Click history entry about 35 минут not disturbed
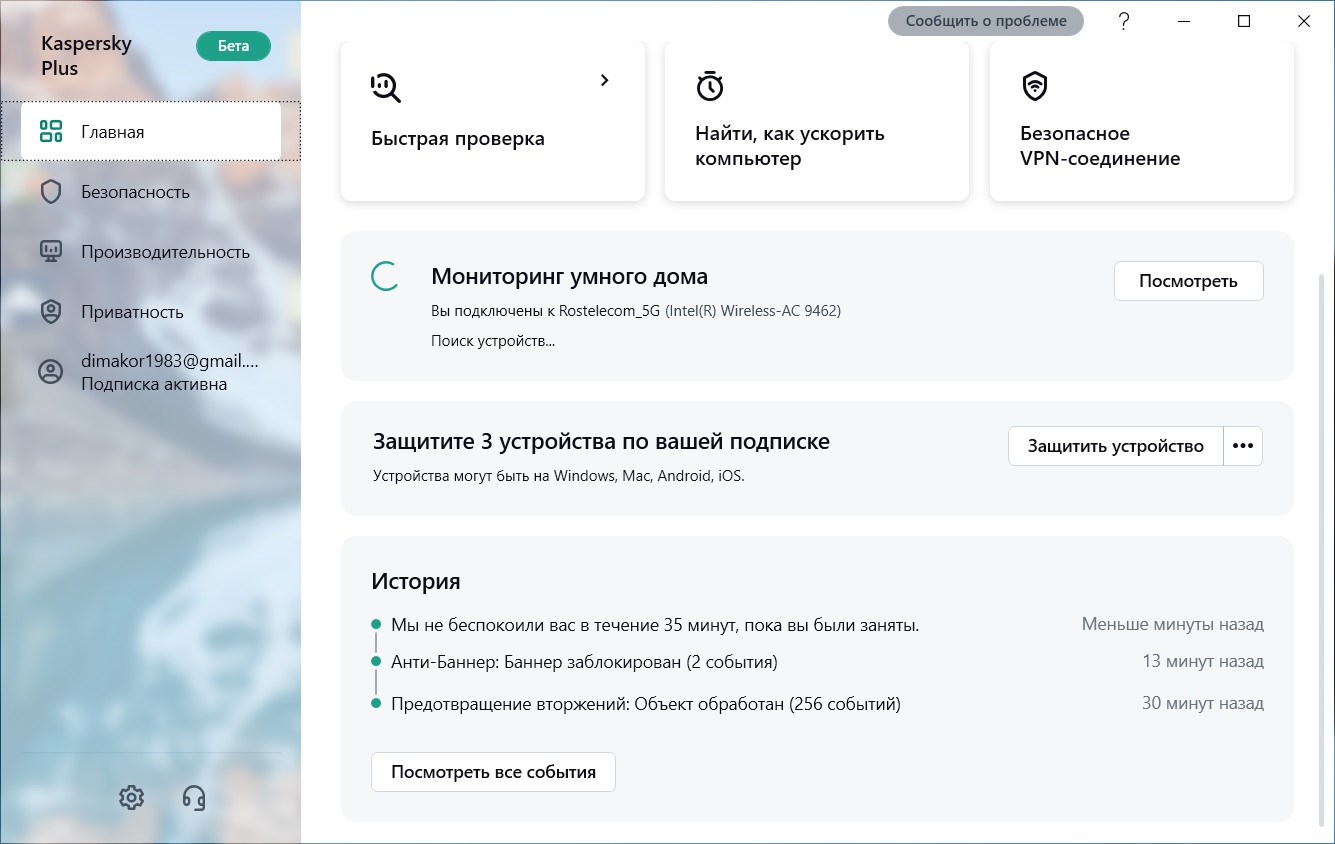The width and height of the screenshot is (1335, 844). coord(655,625)
